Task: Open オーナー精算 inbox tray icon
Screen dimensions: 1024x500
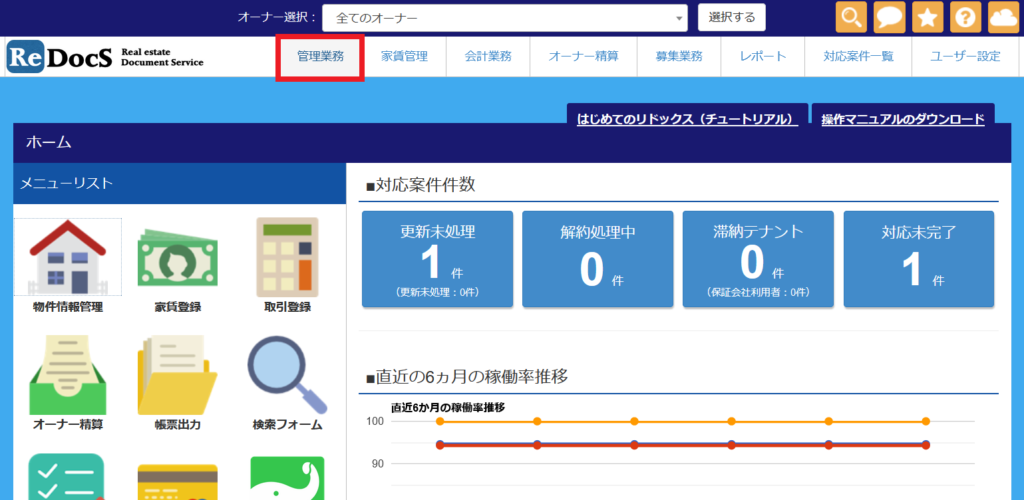Action: pyautogui.click(x=67, y=375)
